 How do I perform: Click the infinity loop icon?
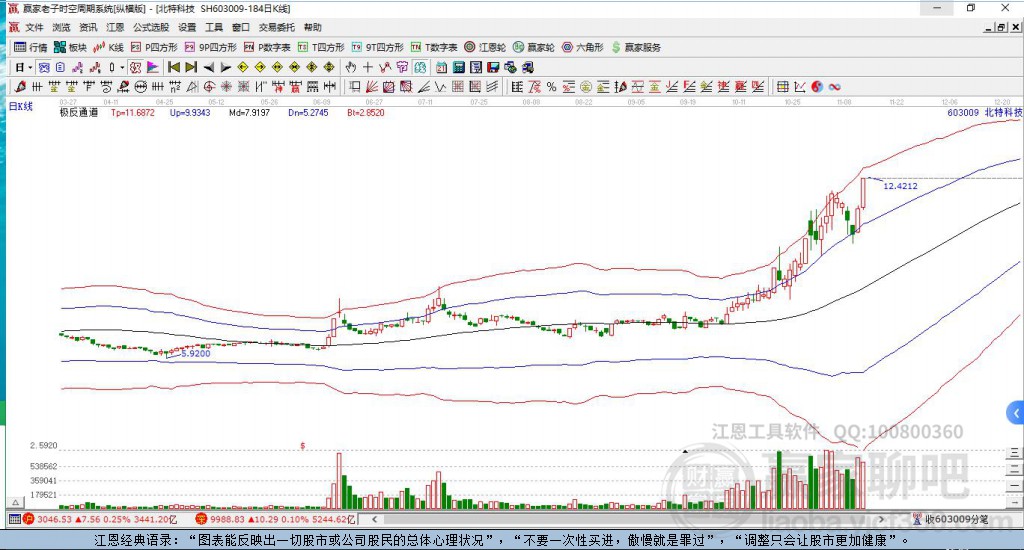(x=835, y=87)
